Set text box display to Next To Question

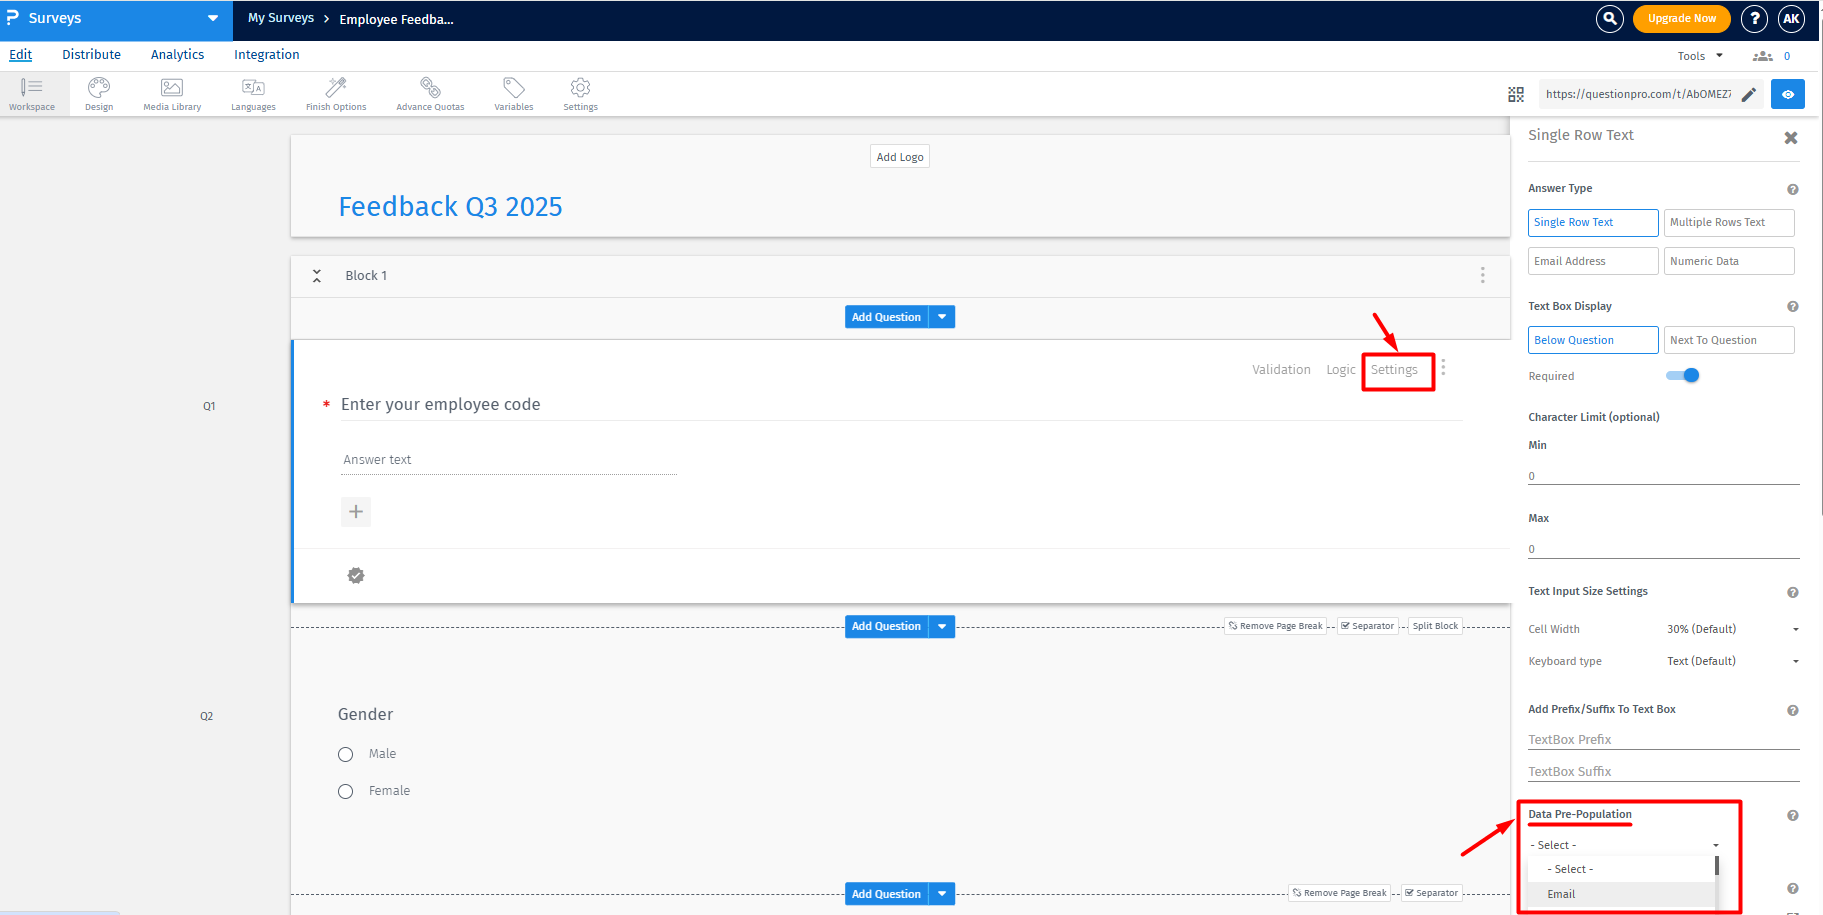(x=1729, y=340)
